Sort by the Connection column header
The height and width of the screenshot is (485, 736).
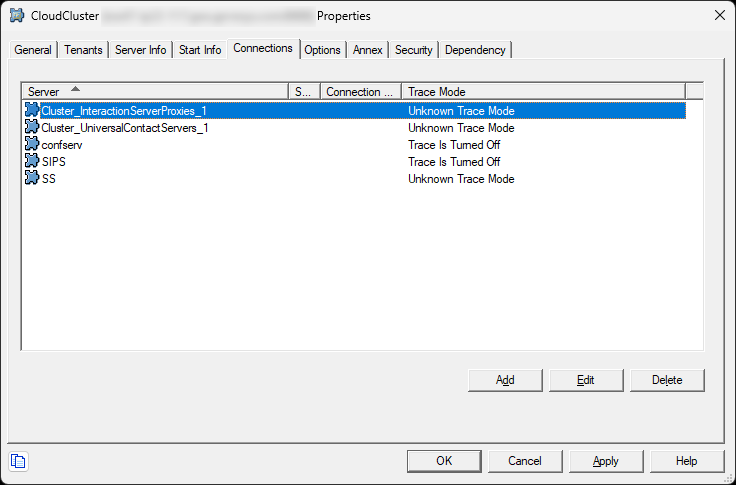coord(360,92)
